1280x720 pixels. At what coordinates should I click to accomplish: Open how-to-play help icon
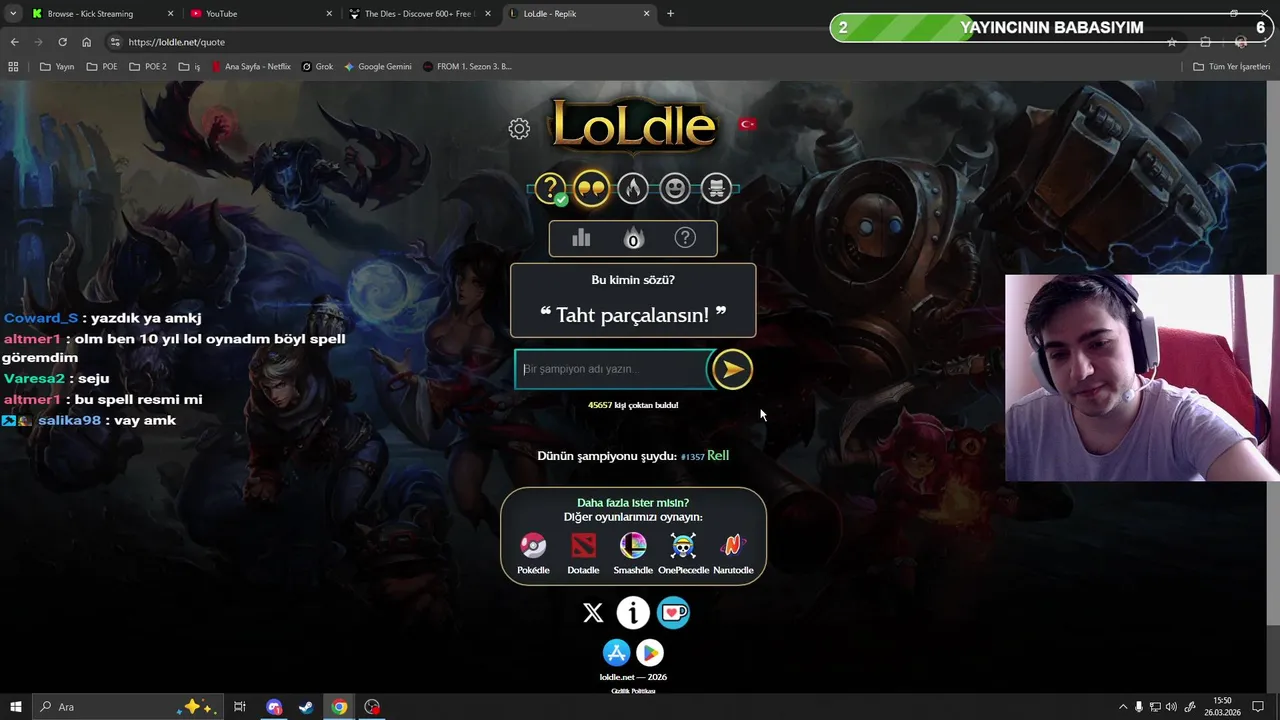coord(685,238)
